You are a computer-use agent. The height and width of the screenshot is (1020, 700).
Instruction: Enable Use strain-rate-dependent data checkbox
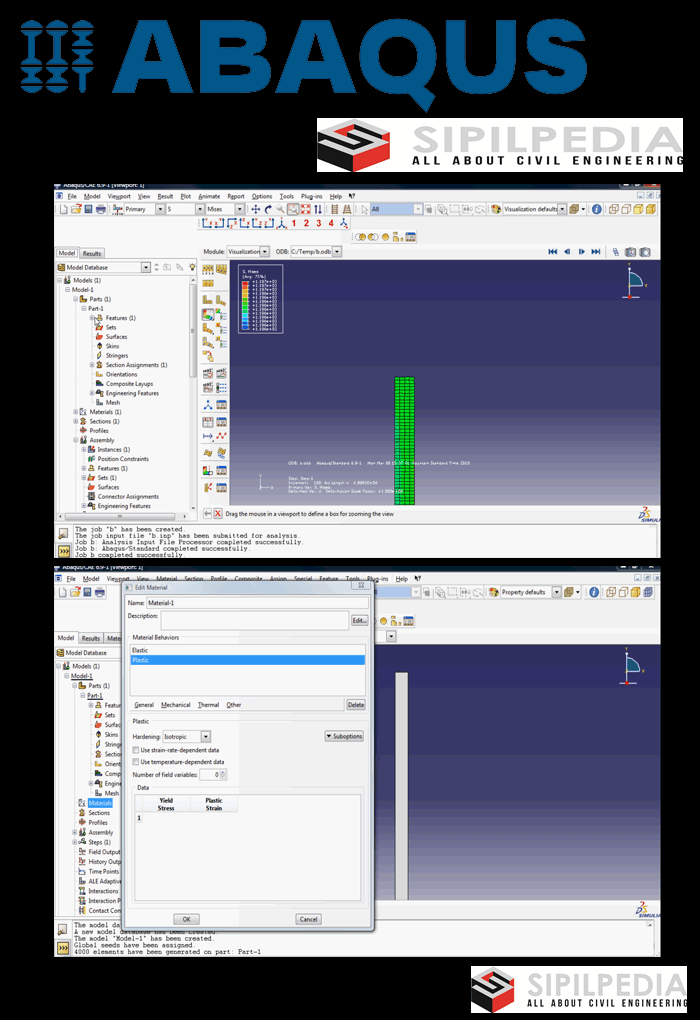pos(137,750)
